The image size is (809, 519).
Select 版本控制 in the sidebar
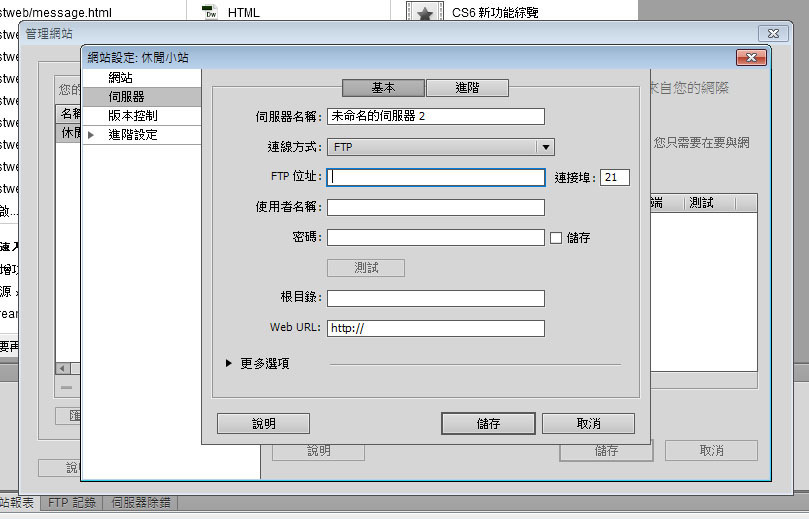tap(141, 116)
